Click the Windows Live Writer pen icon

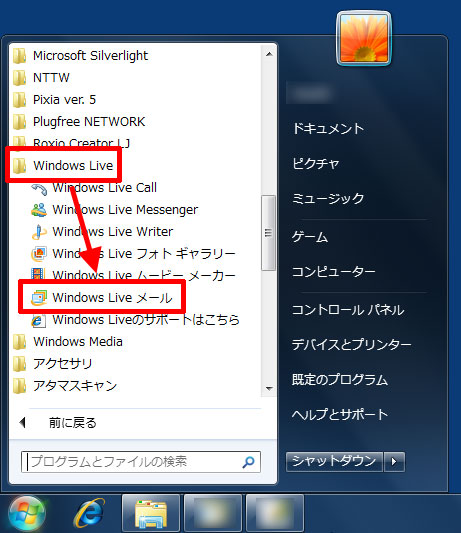coord(39,232)
